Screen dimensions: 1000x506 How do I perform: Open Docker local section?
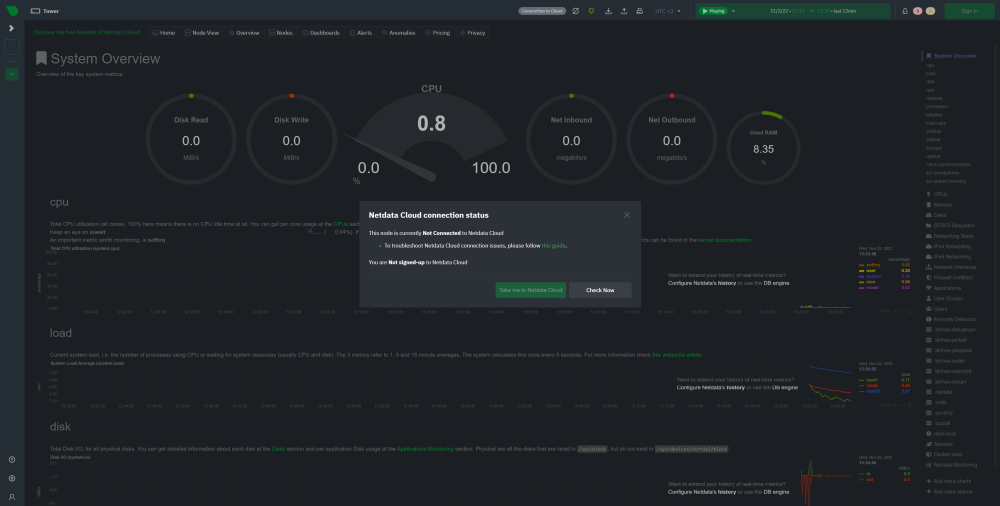coord(943,454)
